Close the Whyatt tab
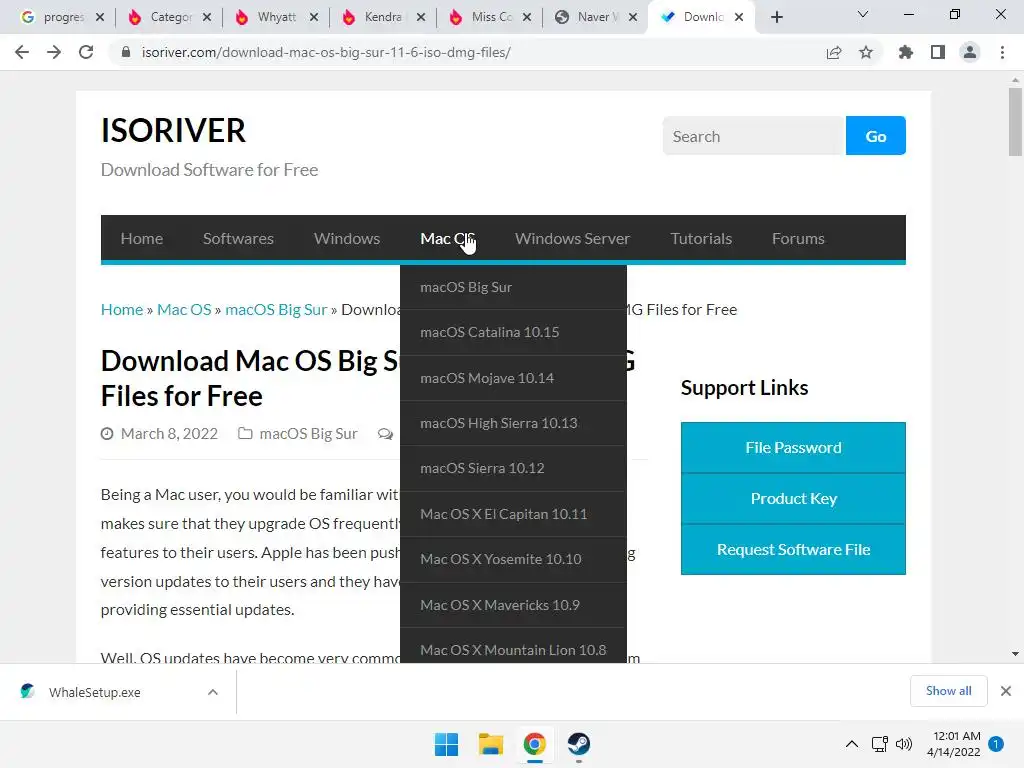1024x768 pixels. pos(314,17)
